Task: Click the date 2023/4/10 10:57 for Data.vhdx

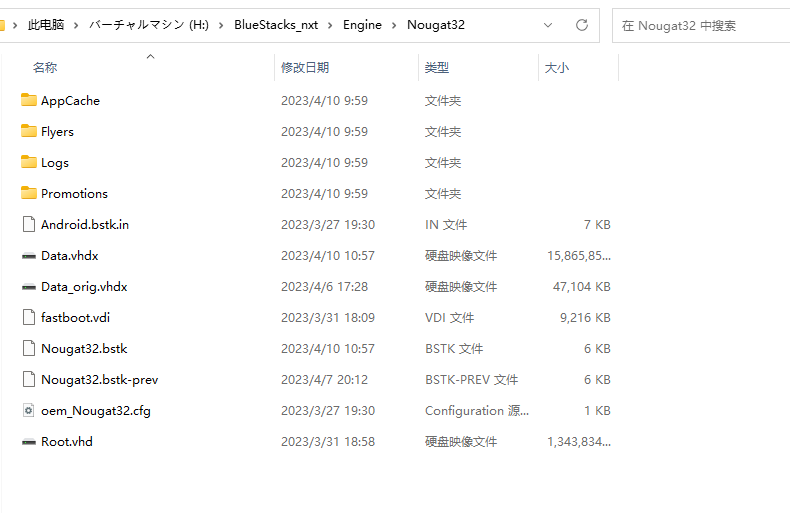Action: coord(328,255)
